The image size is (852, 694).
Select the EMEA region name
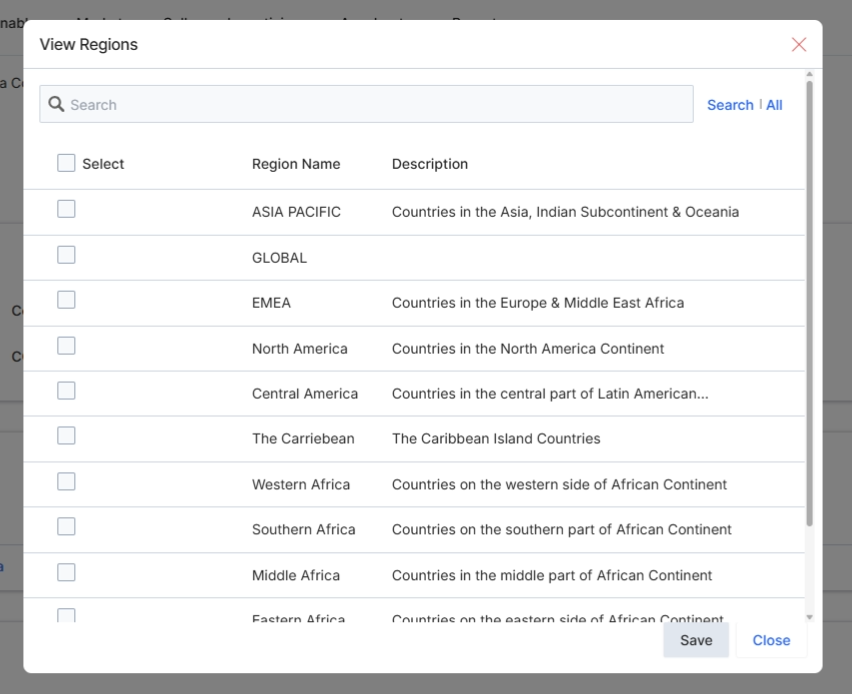click(x=271, y=303)
